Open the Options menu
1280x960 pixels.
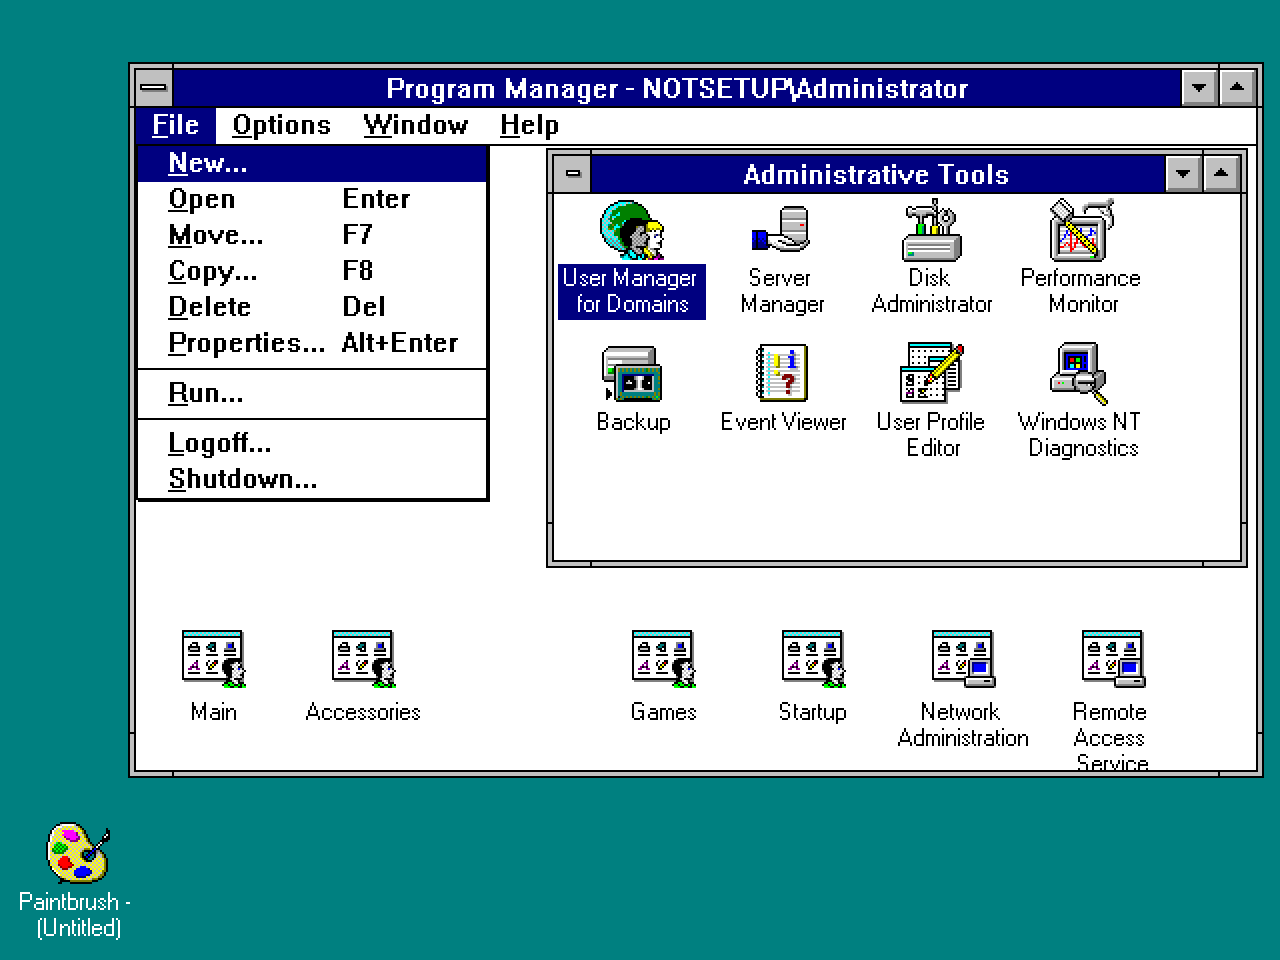(281, 124)
